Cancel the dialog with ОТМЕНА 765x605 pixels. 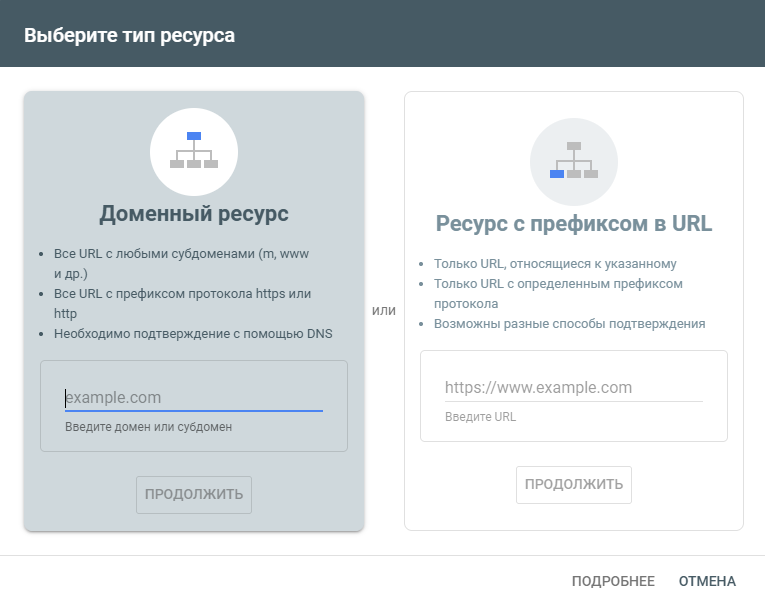click(707, 581)
